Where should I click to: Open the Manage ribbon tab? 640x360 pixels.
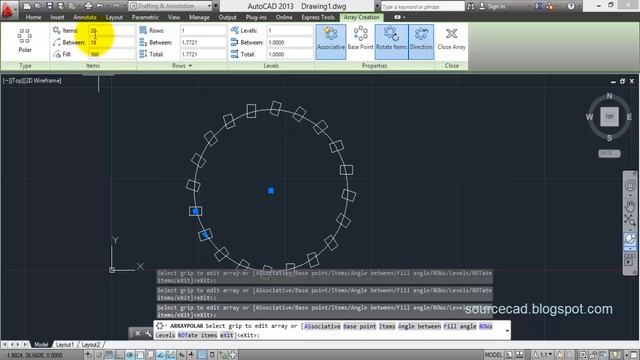coord(199,17)
